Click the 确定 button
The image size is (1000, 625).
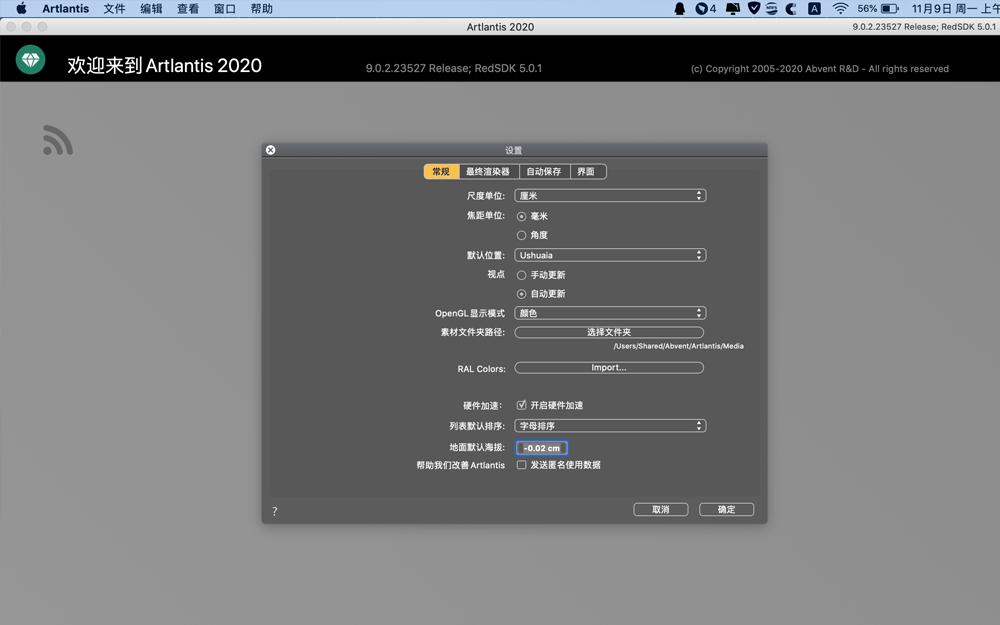[x=726, y=510]
